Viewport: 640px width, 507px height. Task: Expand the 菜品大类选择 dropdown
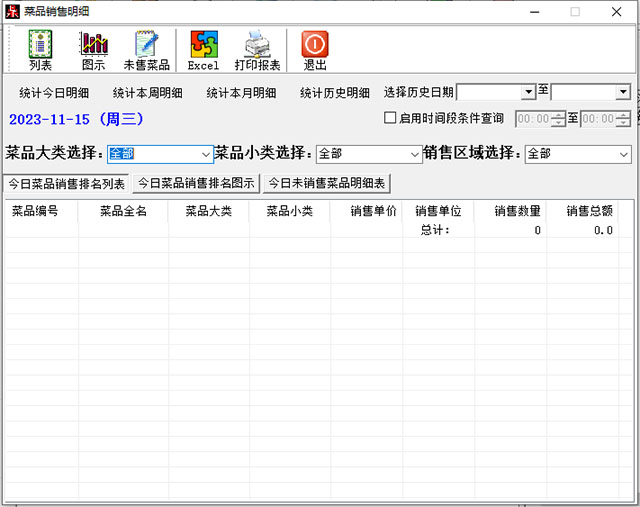[x=206, y=154]
